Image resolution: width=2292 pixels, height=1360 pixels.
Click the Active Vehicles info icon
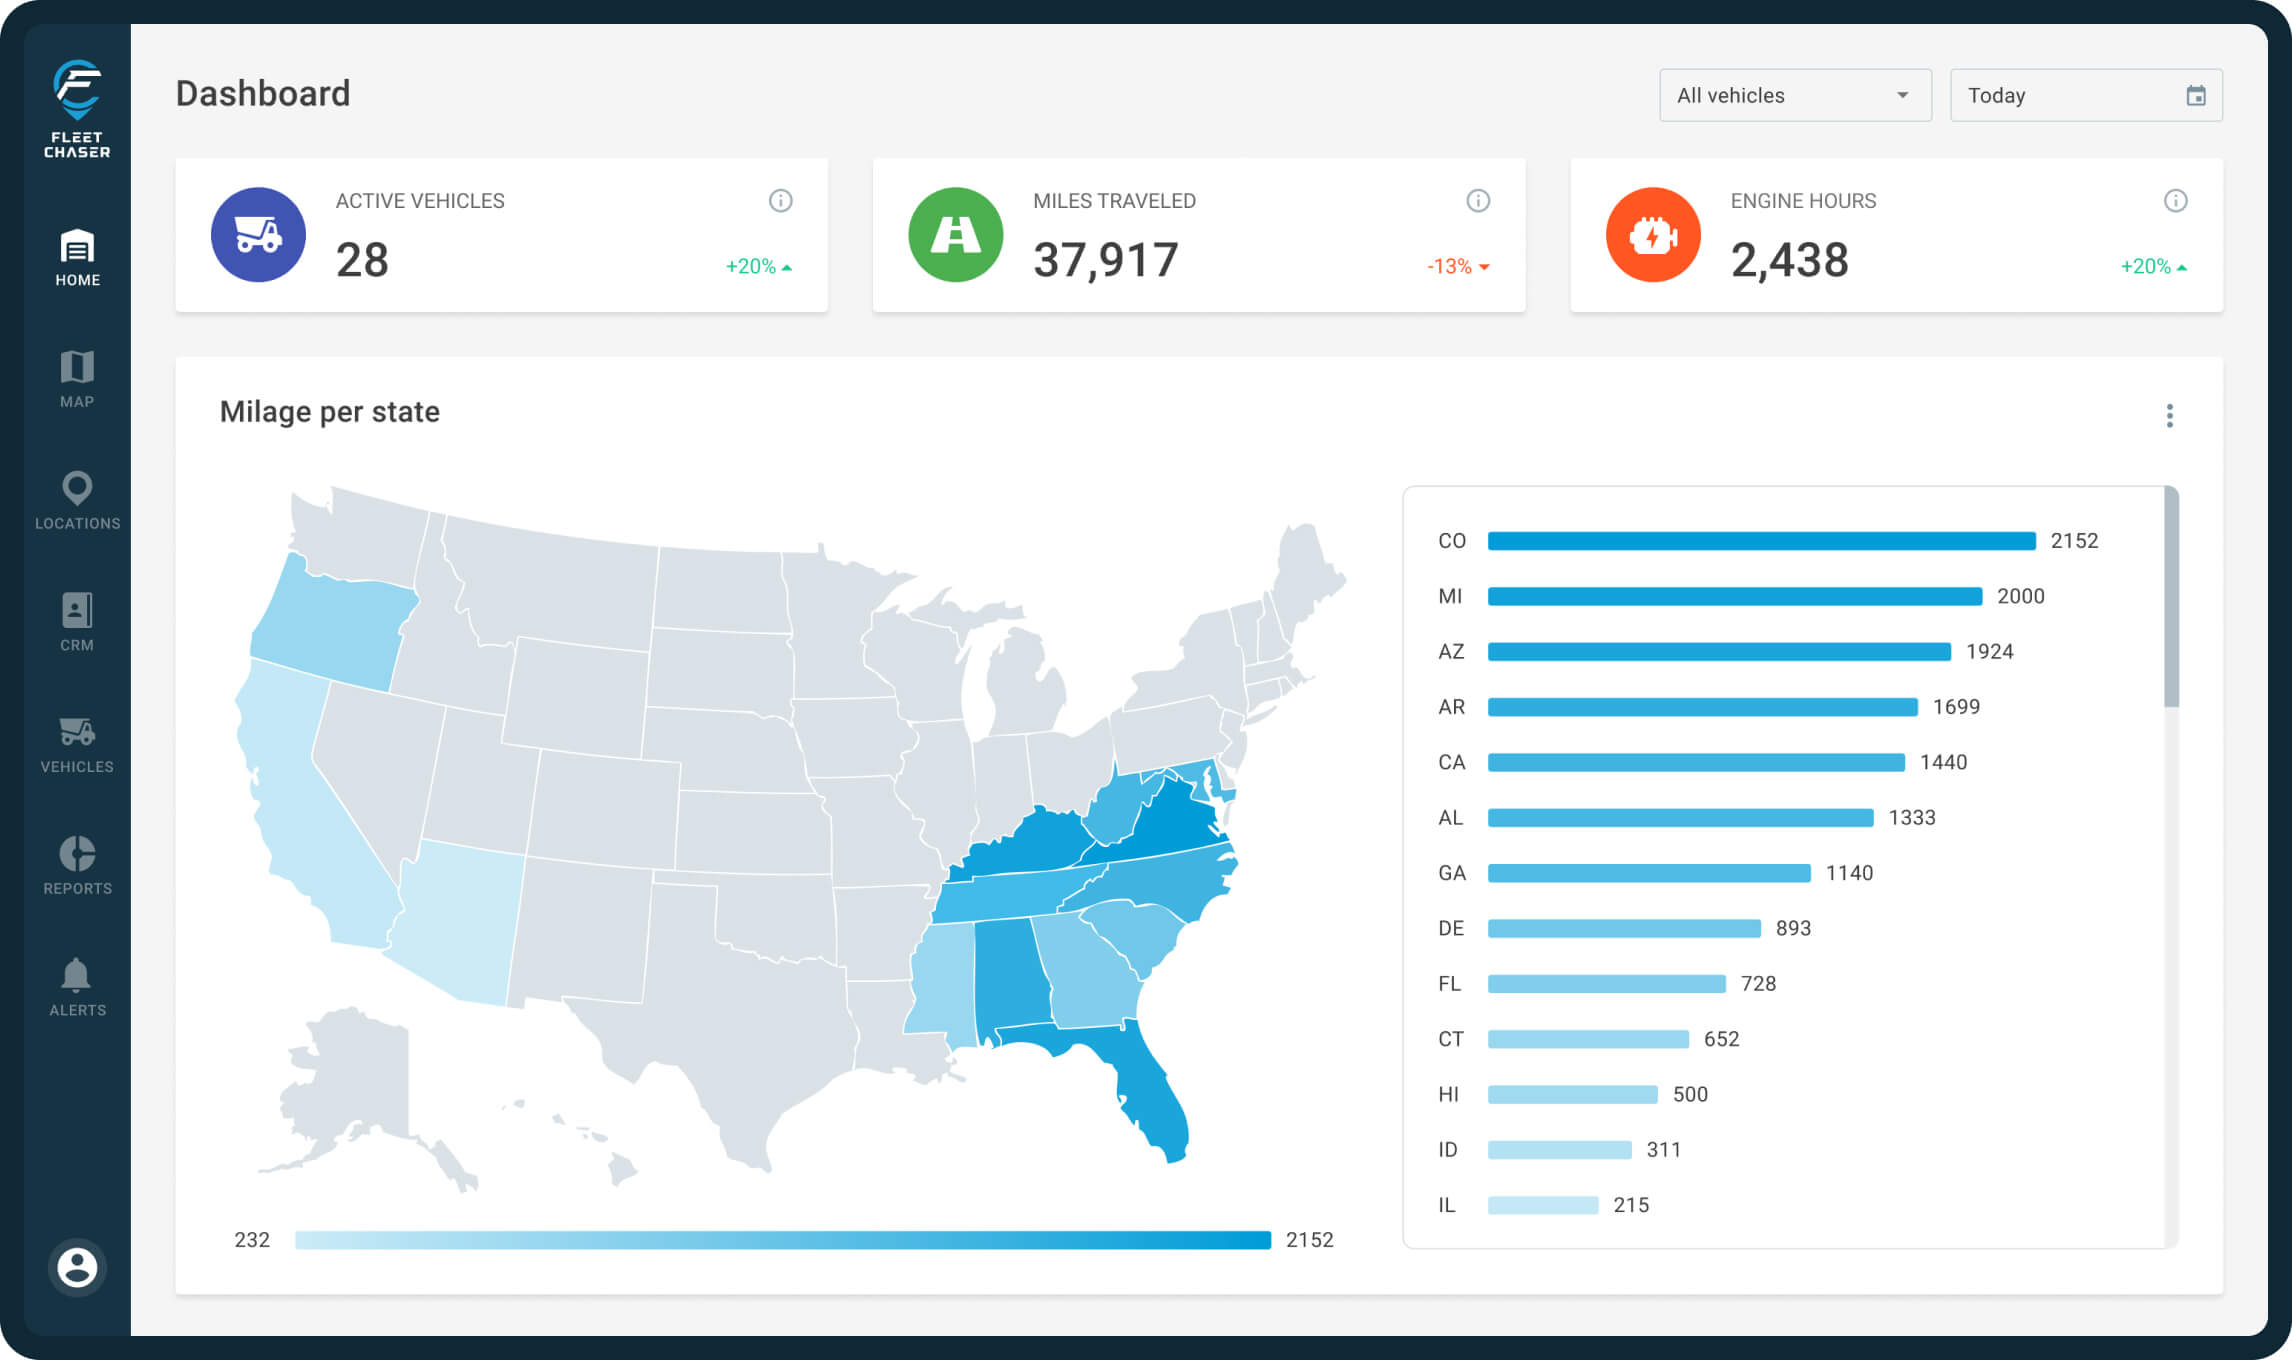[780, 201]
